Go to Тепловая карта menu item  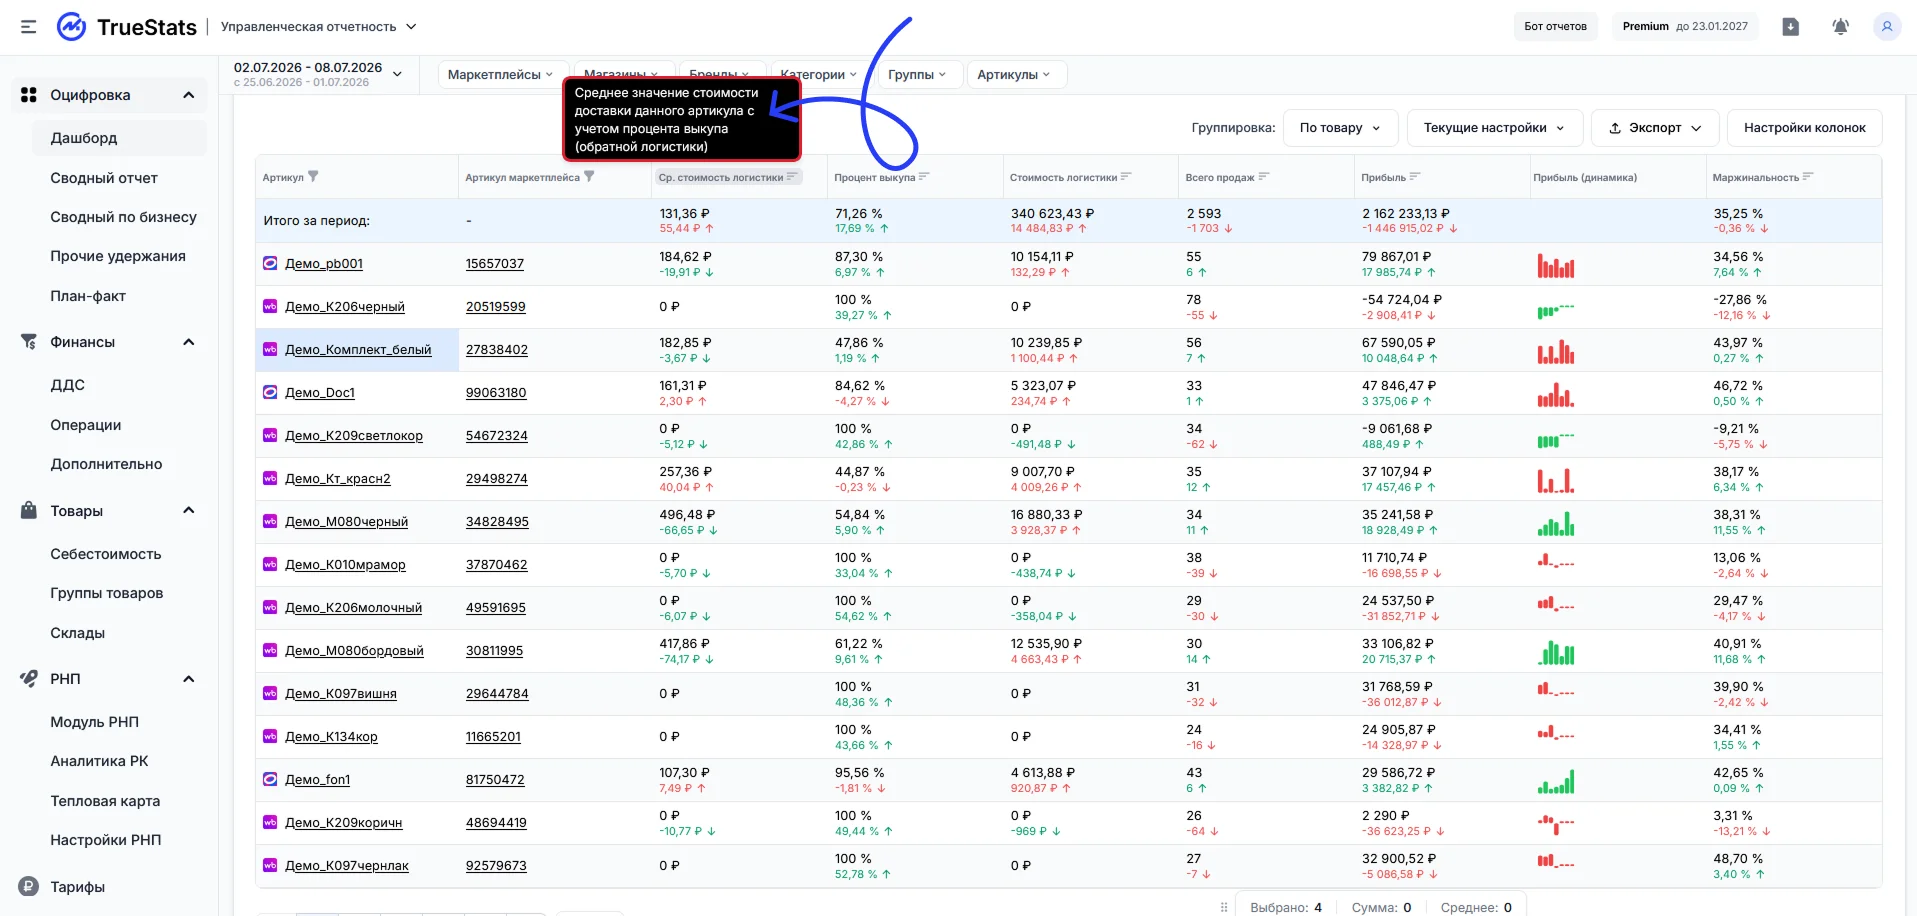point(105,801)
